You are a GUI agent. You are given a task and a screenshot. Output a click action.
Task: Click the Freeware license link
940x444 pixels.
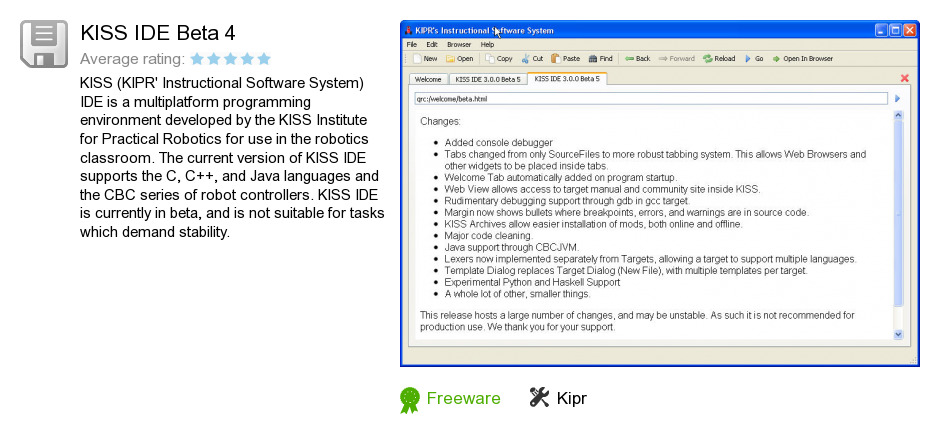[463, 398]
